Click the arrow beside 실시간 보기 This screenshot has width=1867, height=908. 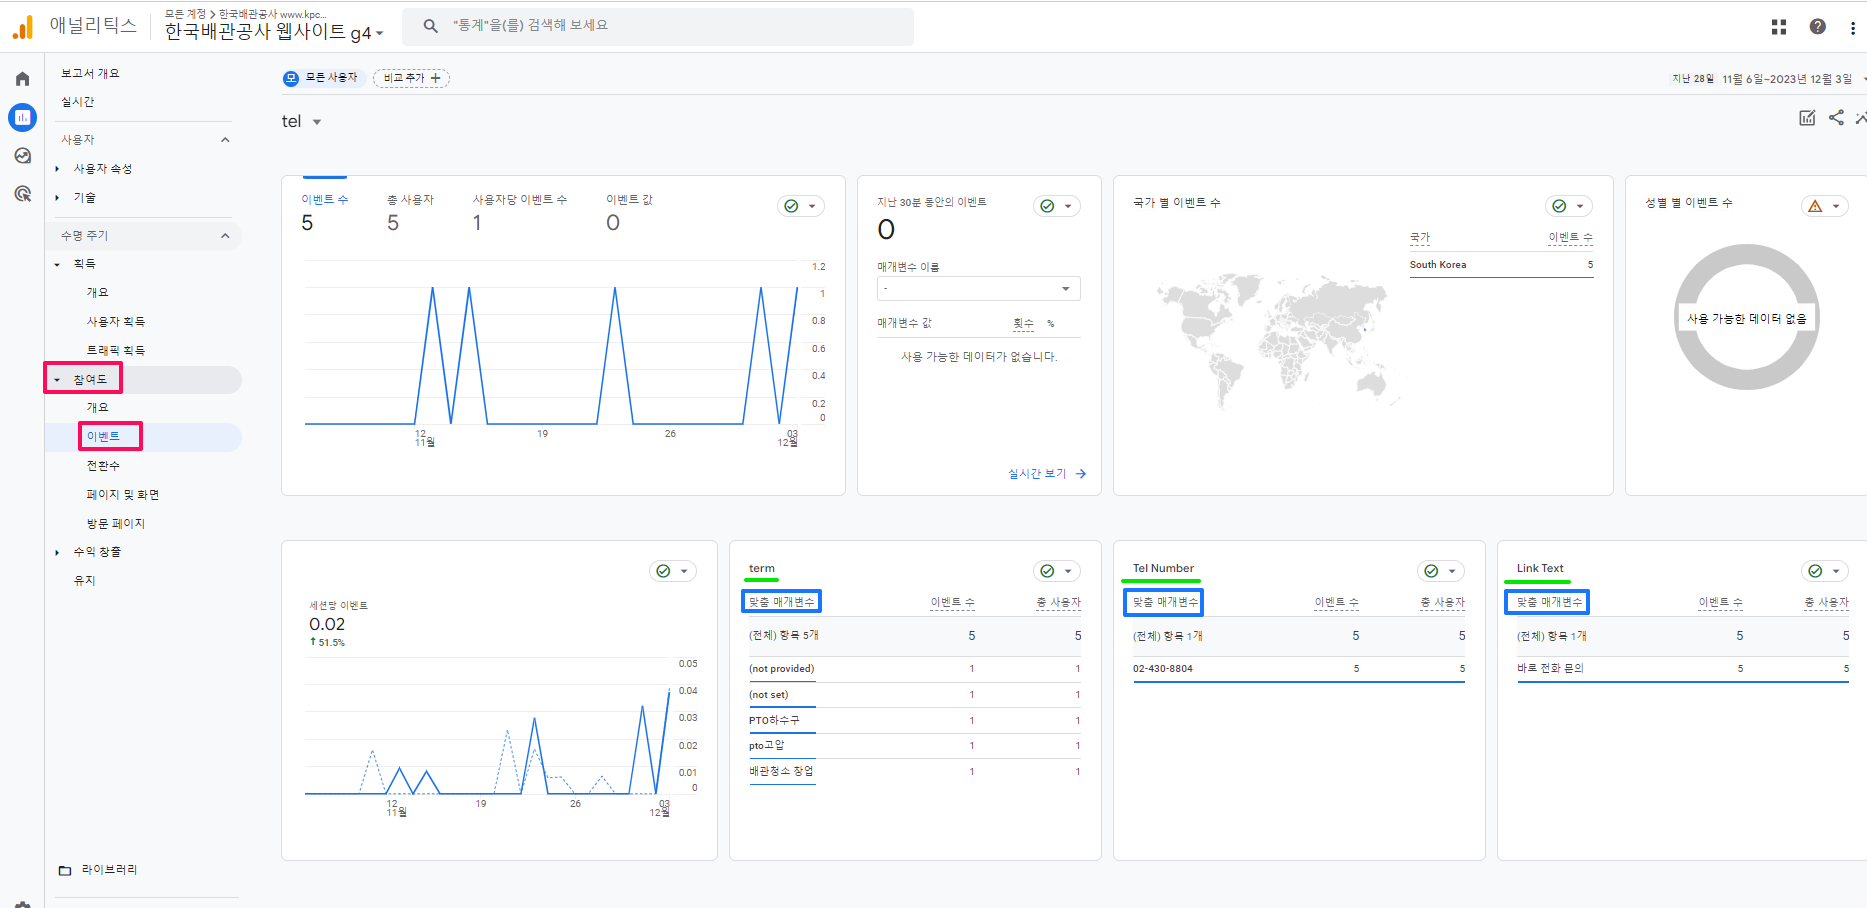click(x=1081, y=474)
